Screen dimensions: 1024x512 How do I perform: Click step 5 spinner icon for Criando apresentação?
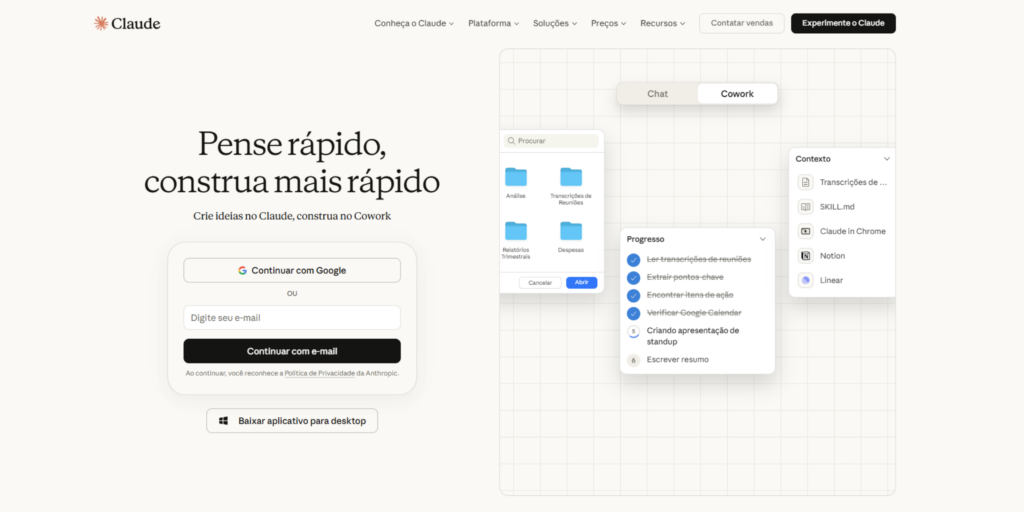pyautogui.click(x=633, y=332)
